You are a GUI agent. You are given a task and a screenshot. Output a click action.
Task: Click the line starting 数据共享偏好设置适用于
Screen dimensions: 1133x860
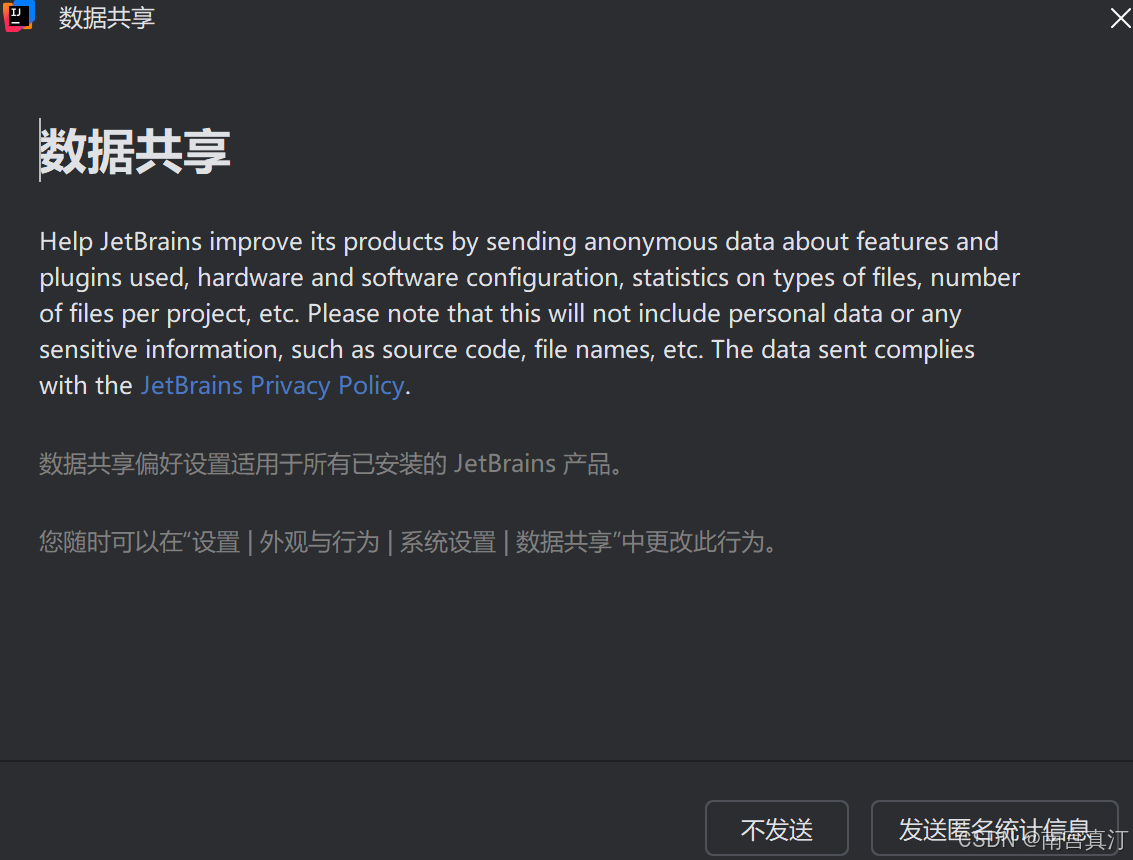[x=330, y=464]
